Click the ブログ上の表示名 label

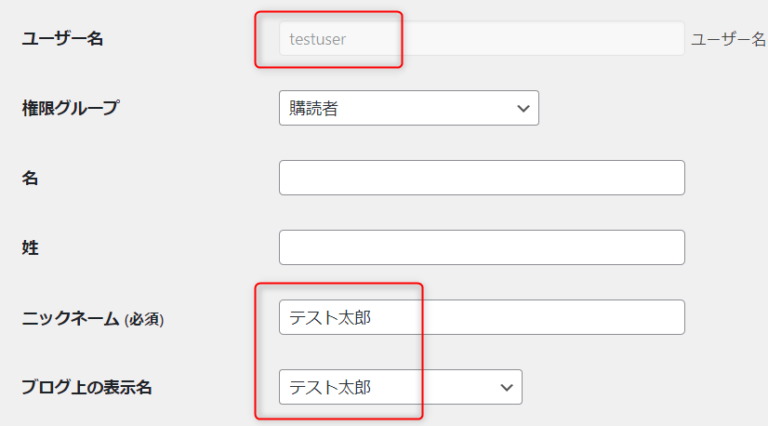(87, 387)
